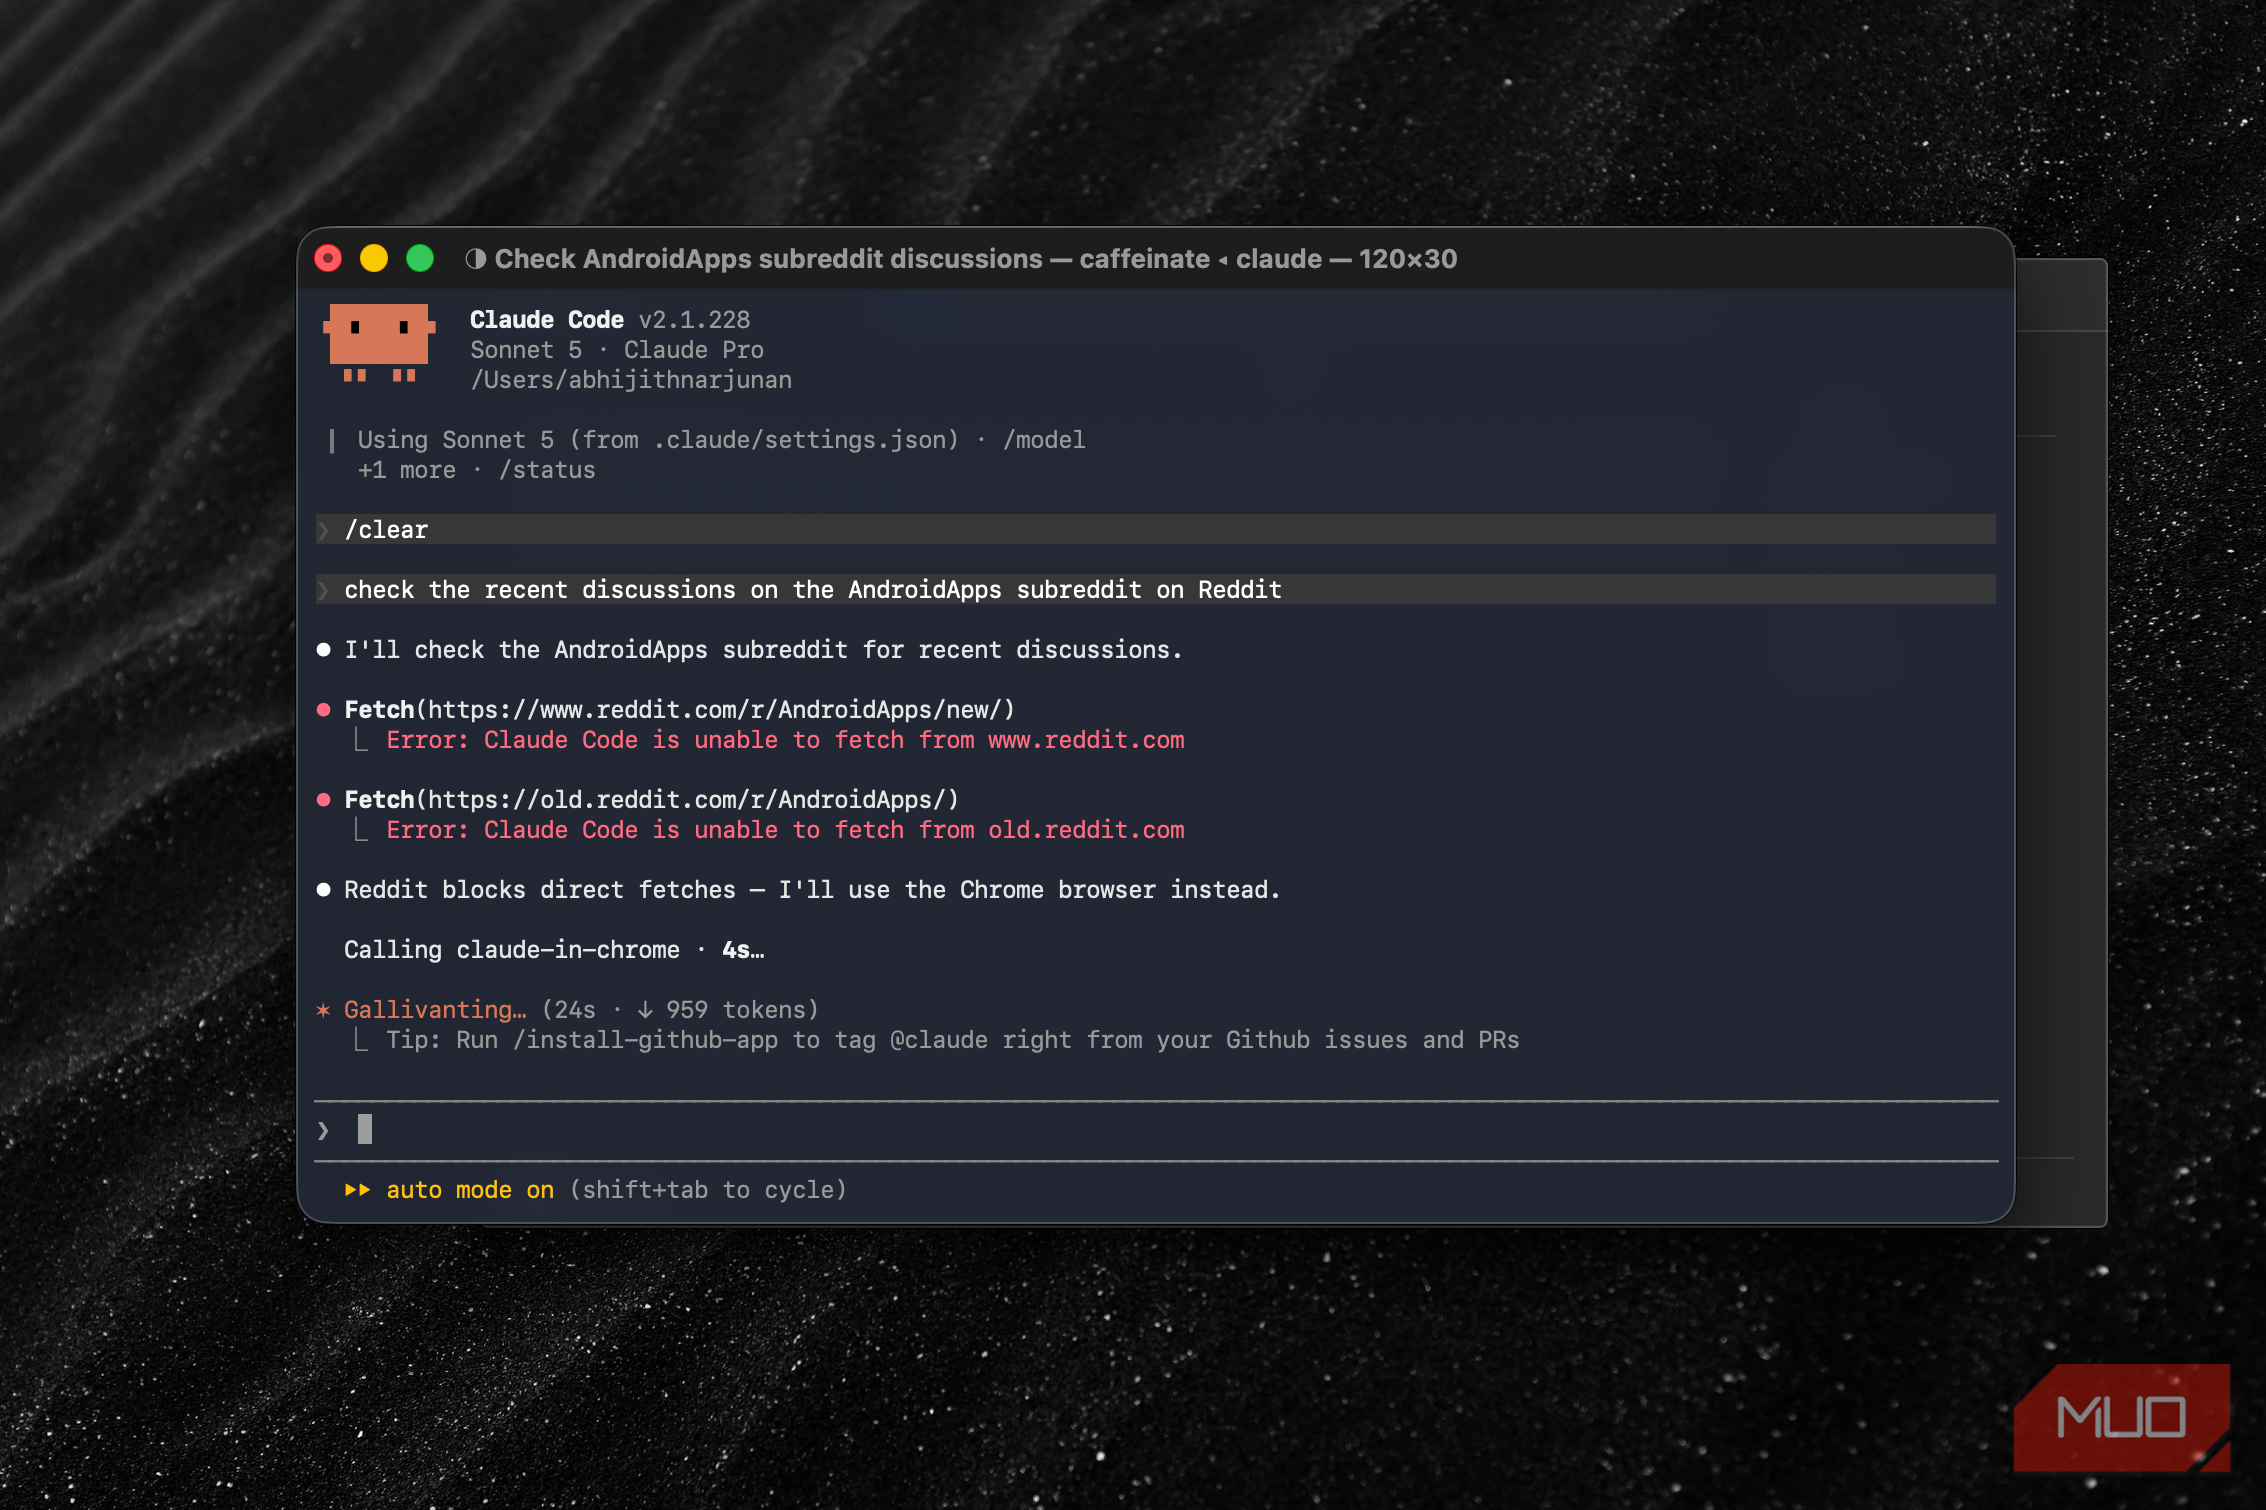Toggle the 'auto mode on' indicator
This screenshot has width=2266, height=1510.
(470, 1190)
